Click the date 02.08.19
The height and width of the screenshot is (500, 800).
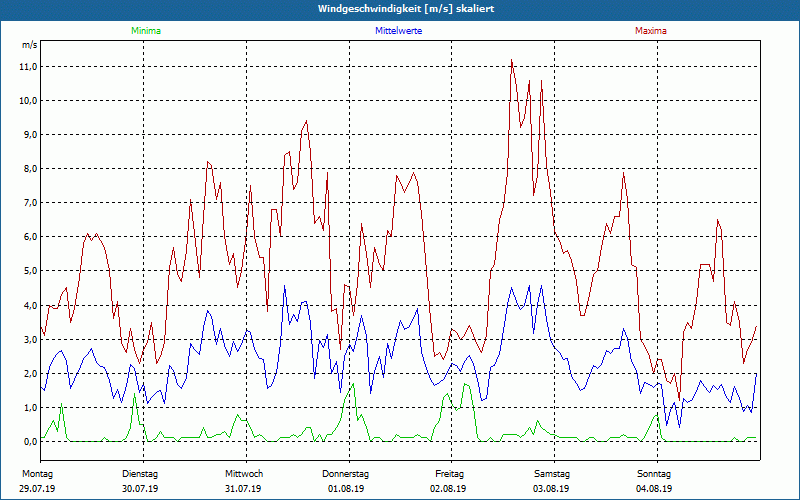point(448,489)
